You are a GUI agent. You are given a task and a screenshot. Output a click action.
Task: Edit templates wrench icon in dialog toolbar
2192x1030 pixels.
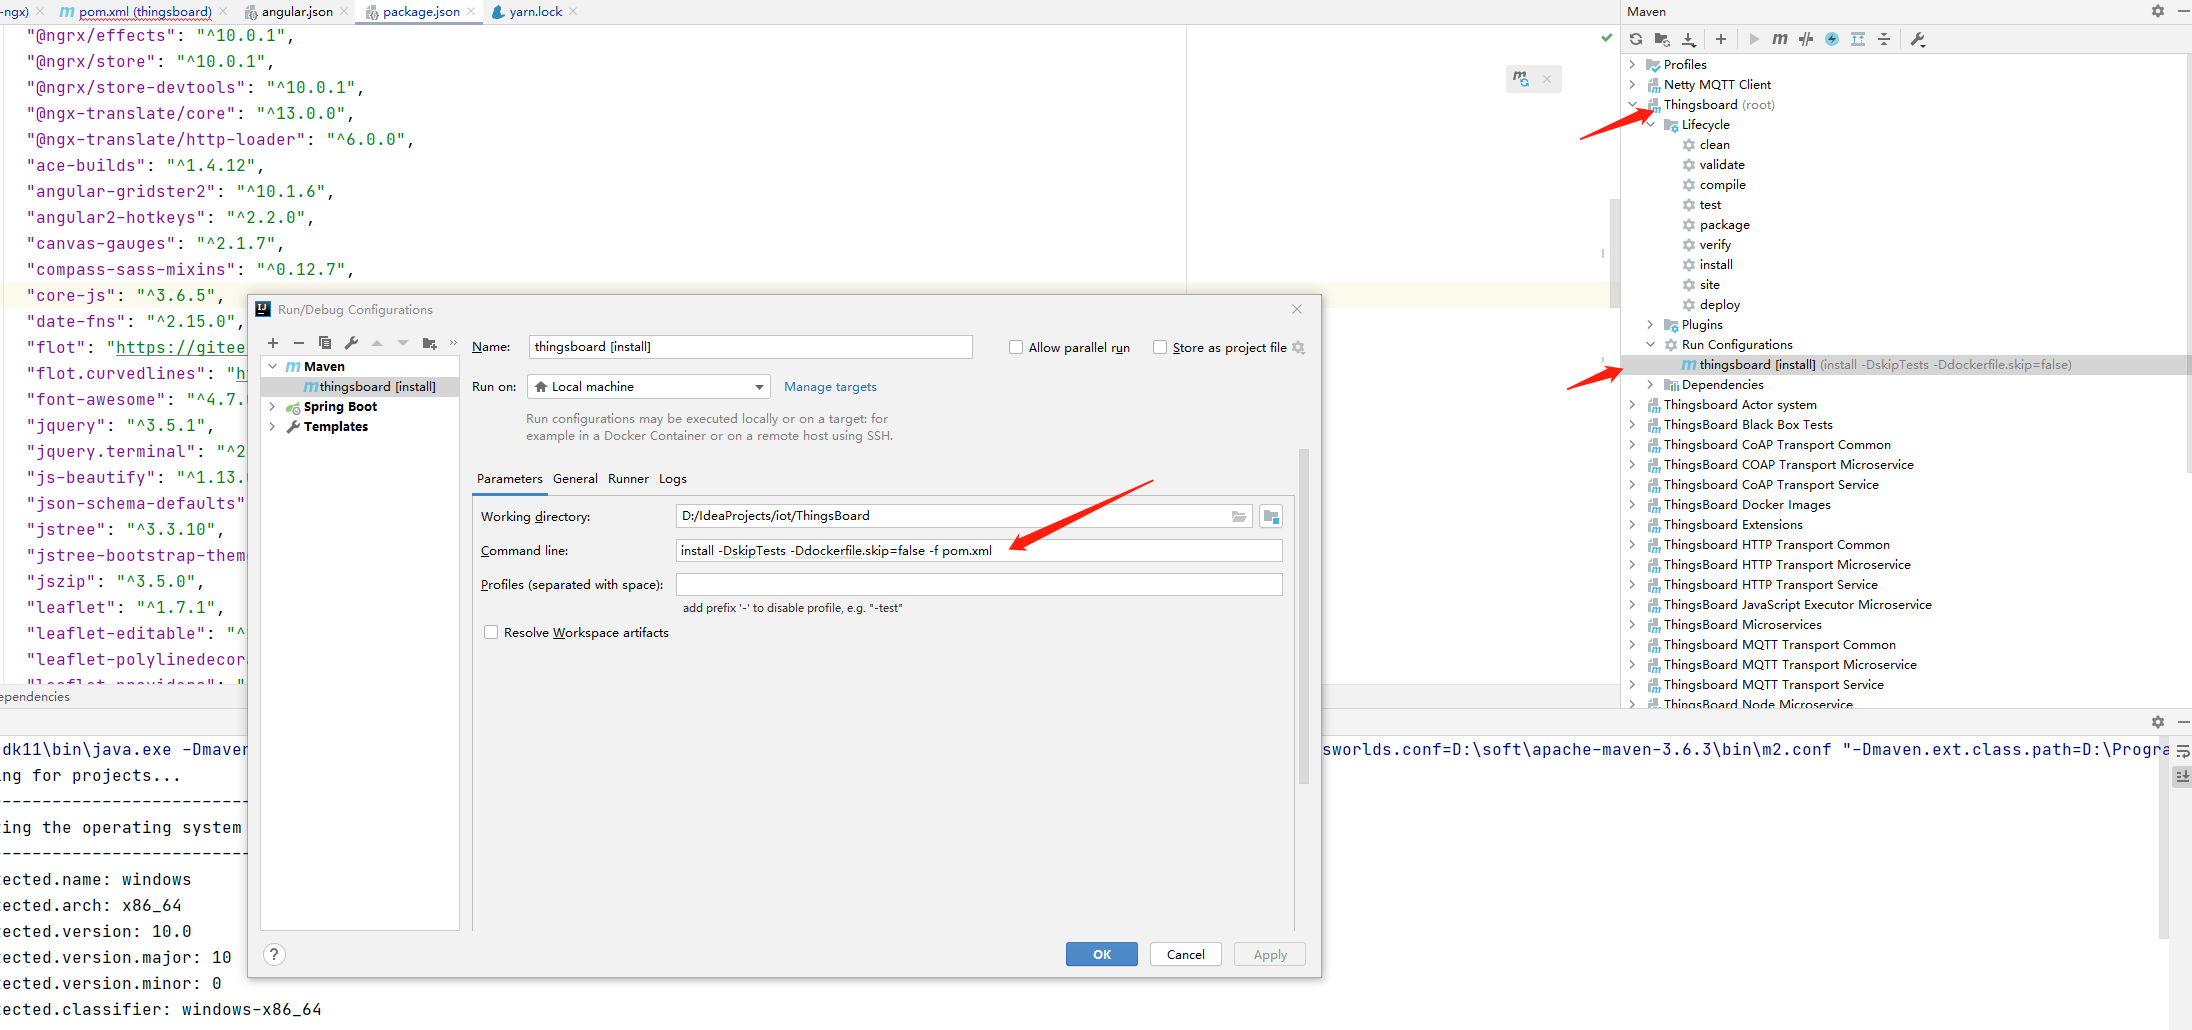[x=351, y=343]
